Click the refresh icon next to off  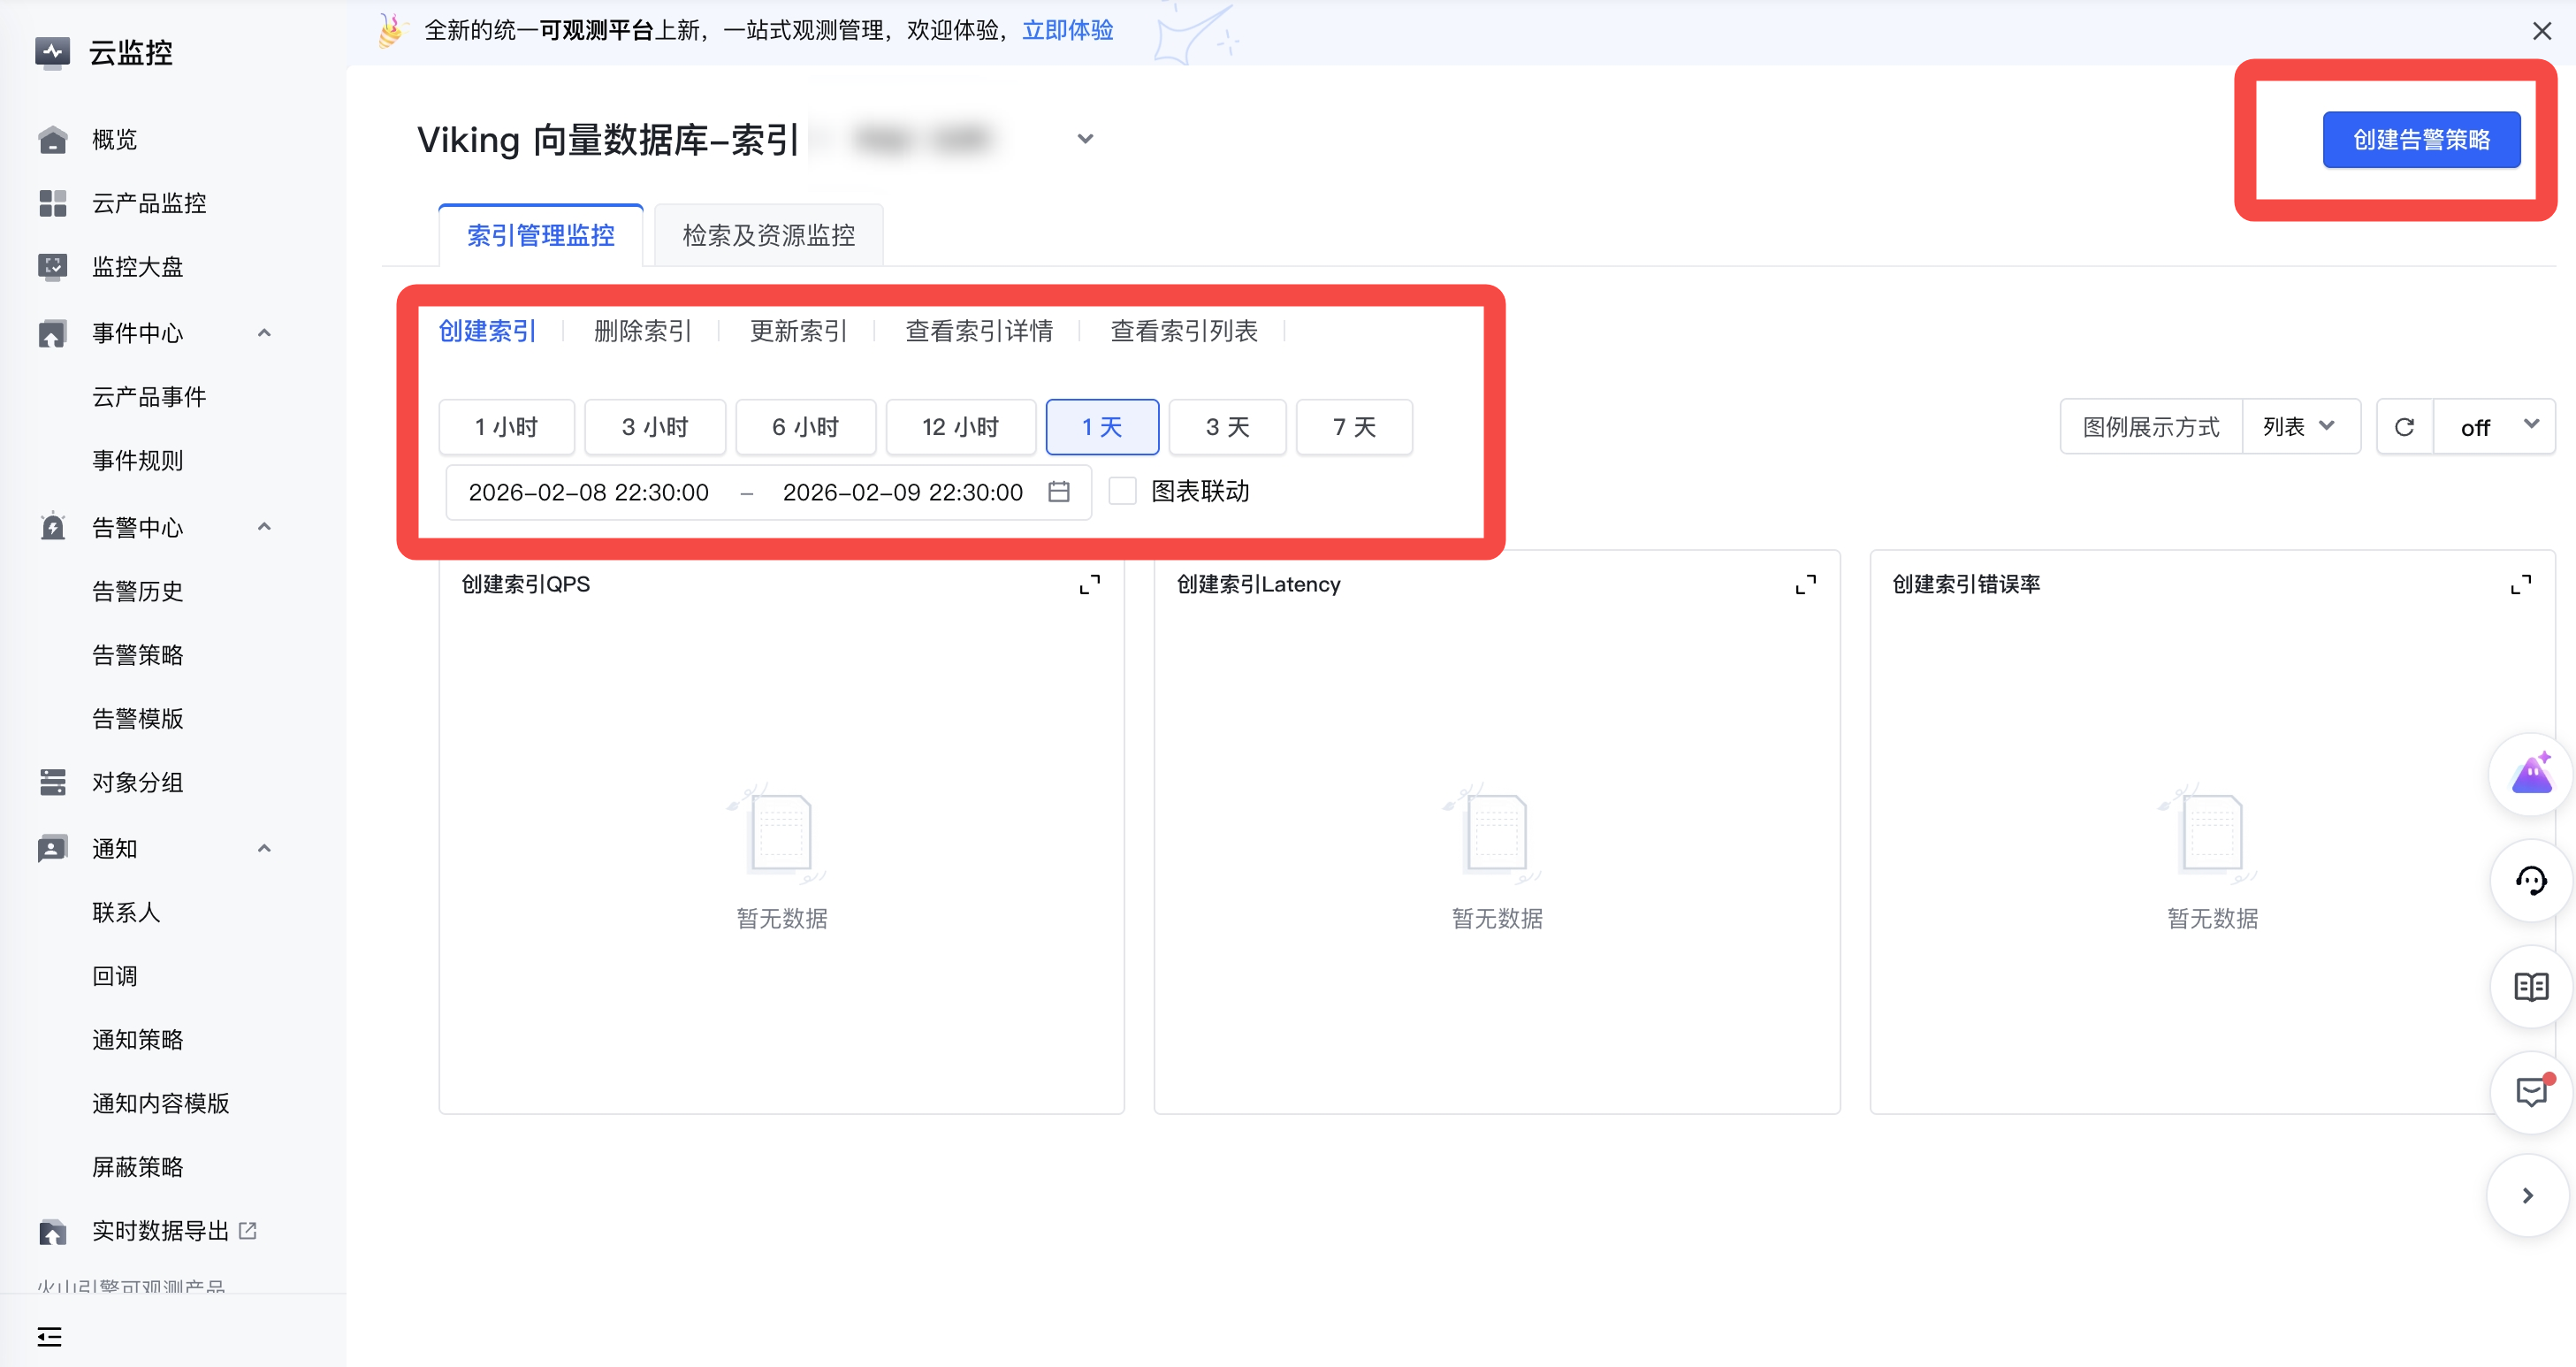(2404, 427)
